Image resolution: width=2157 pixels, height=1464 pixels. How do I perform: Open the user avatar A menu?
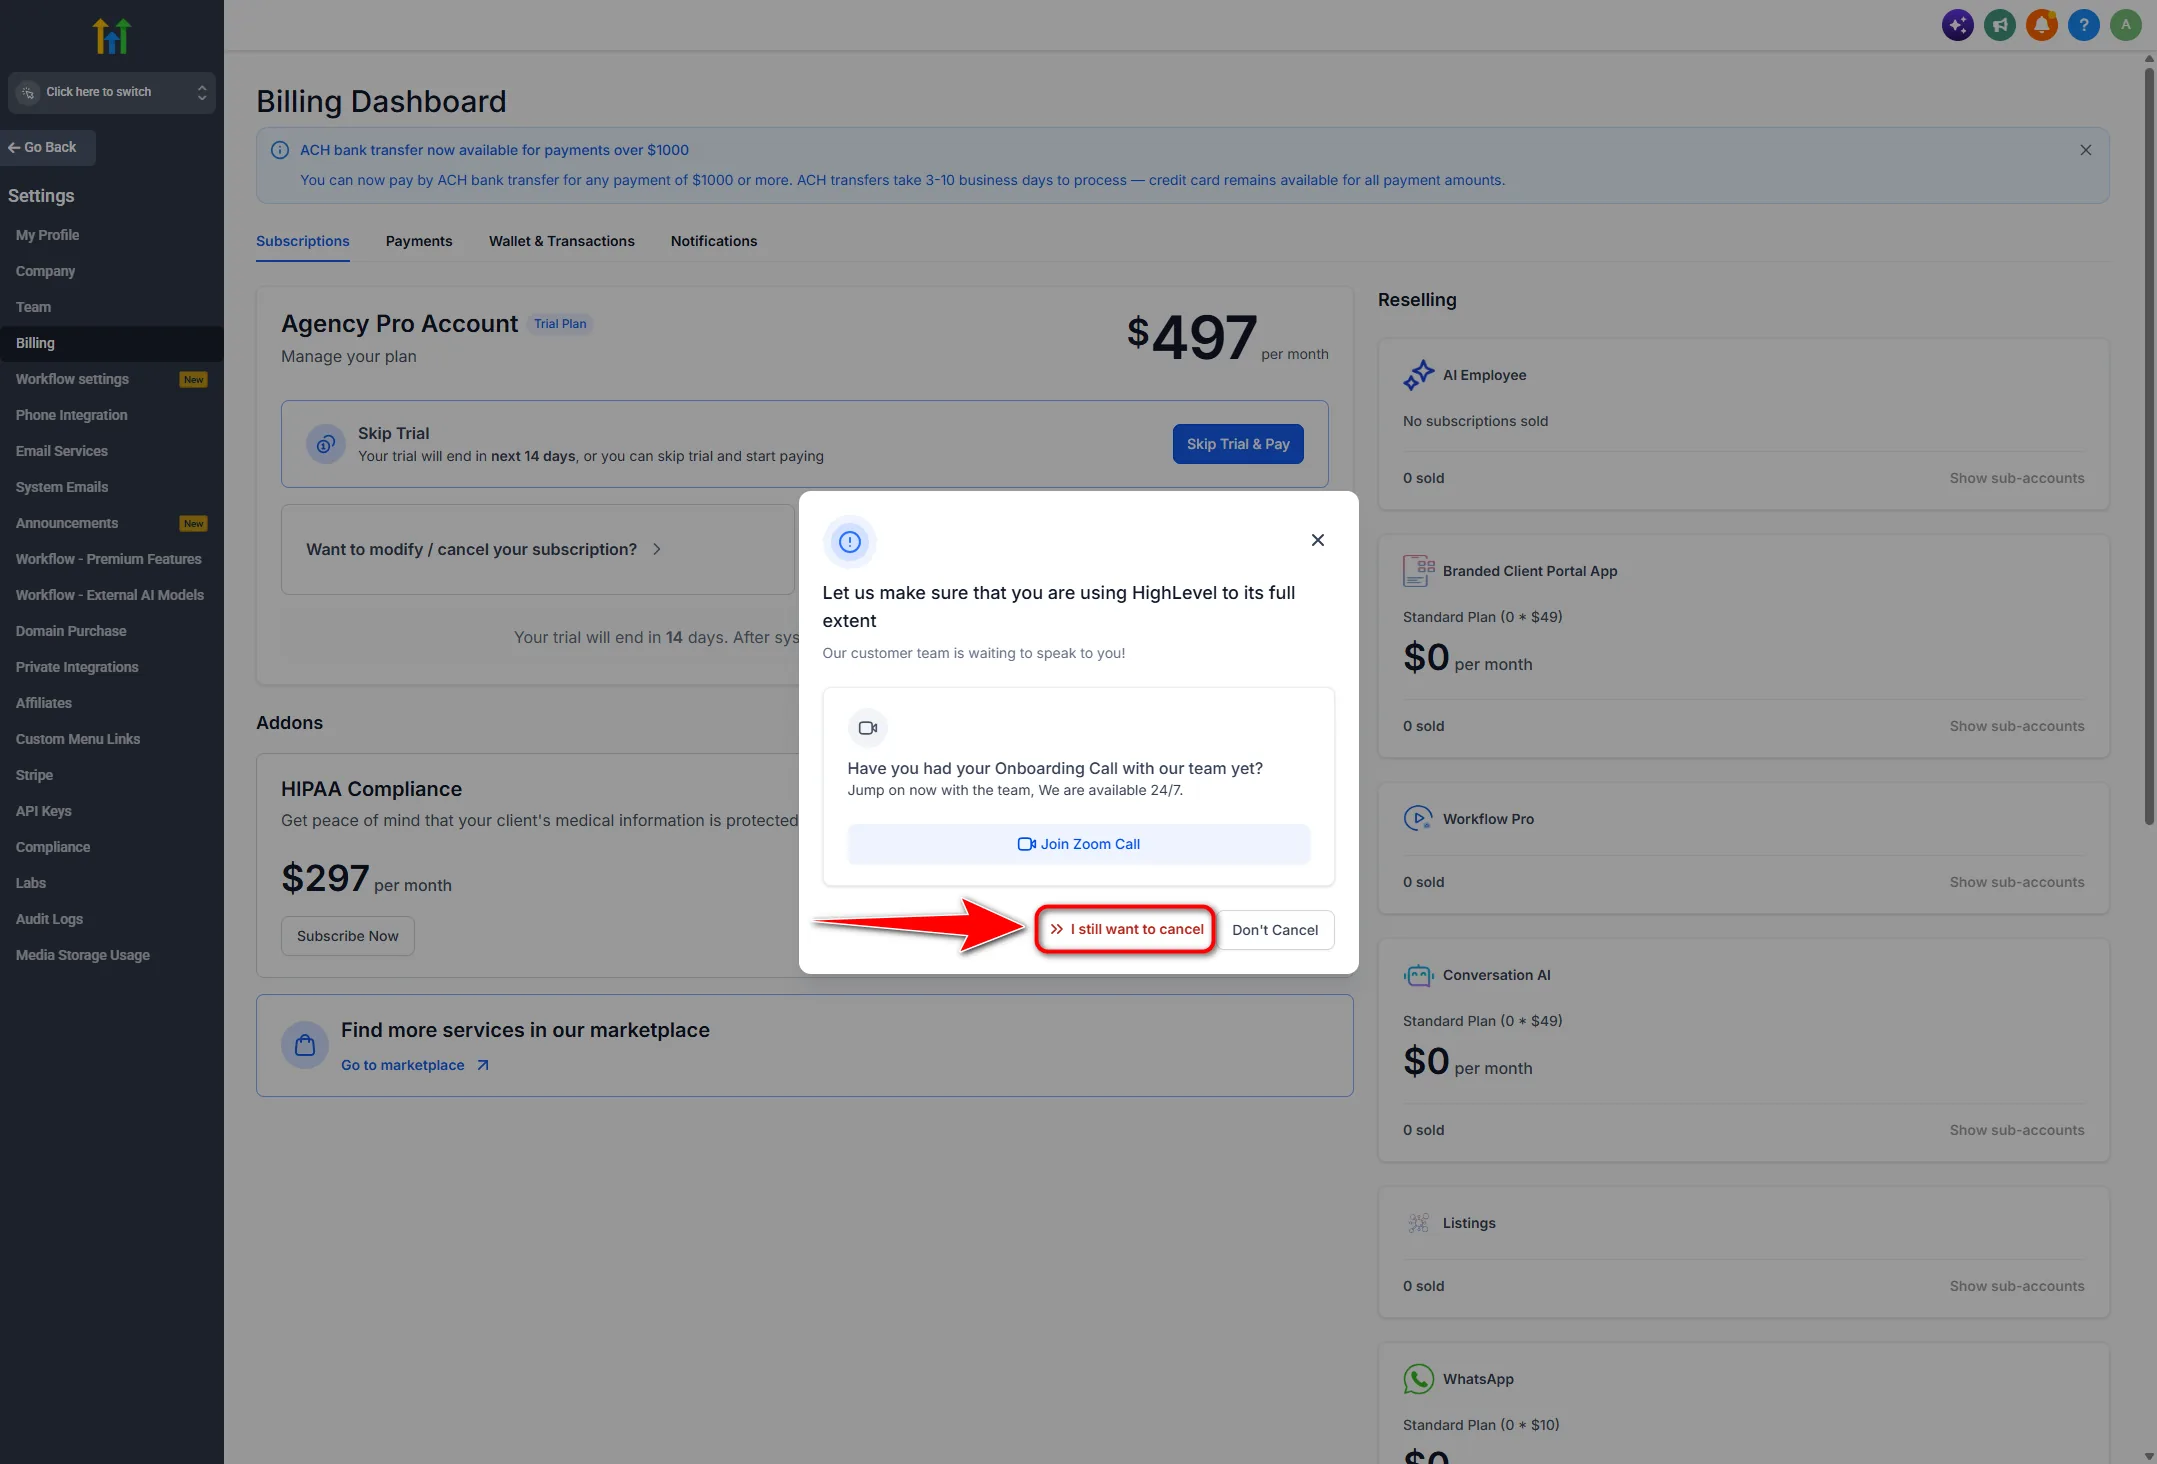(x=2125, y=25)
